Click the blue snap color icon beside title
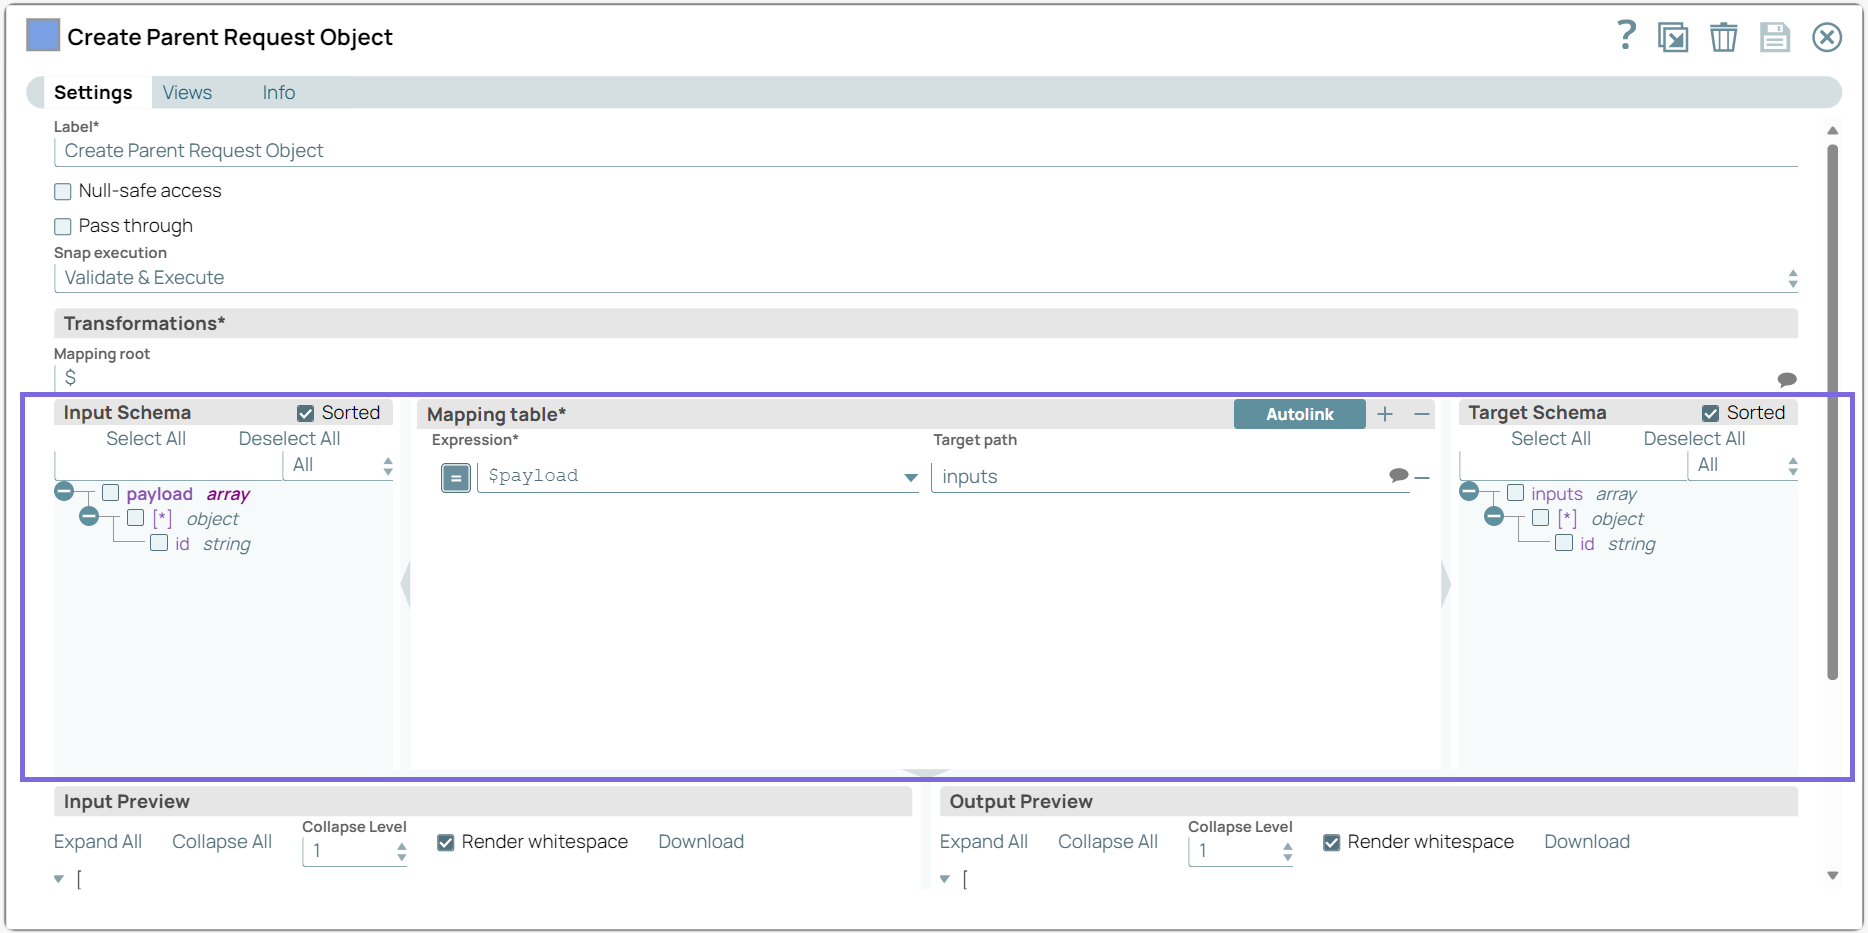1868x933 pixels. [43, 35]
